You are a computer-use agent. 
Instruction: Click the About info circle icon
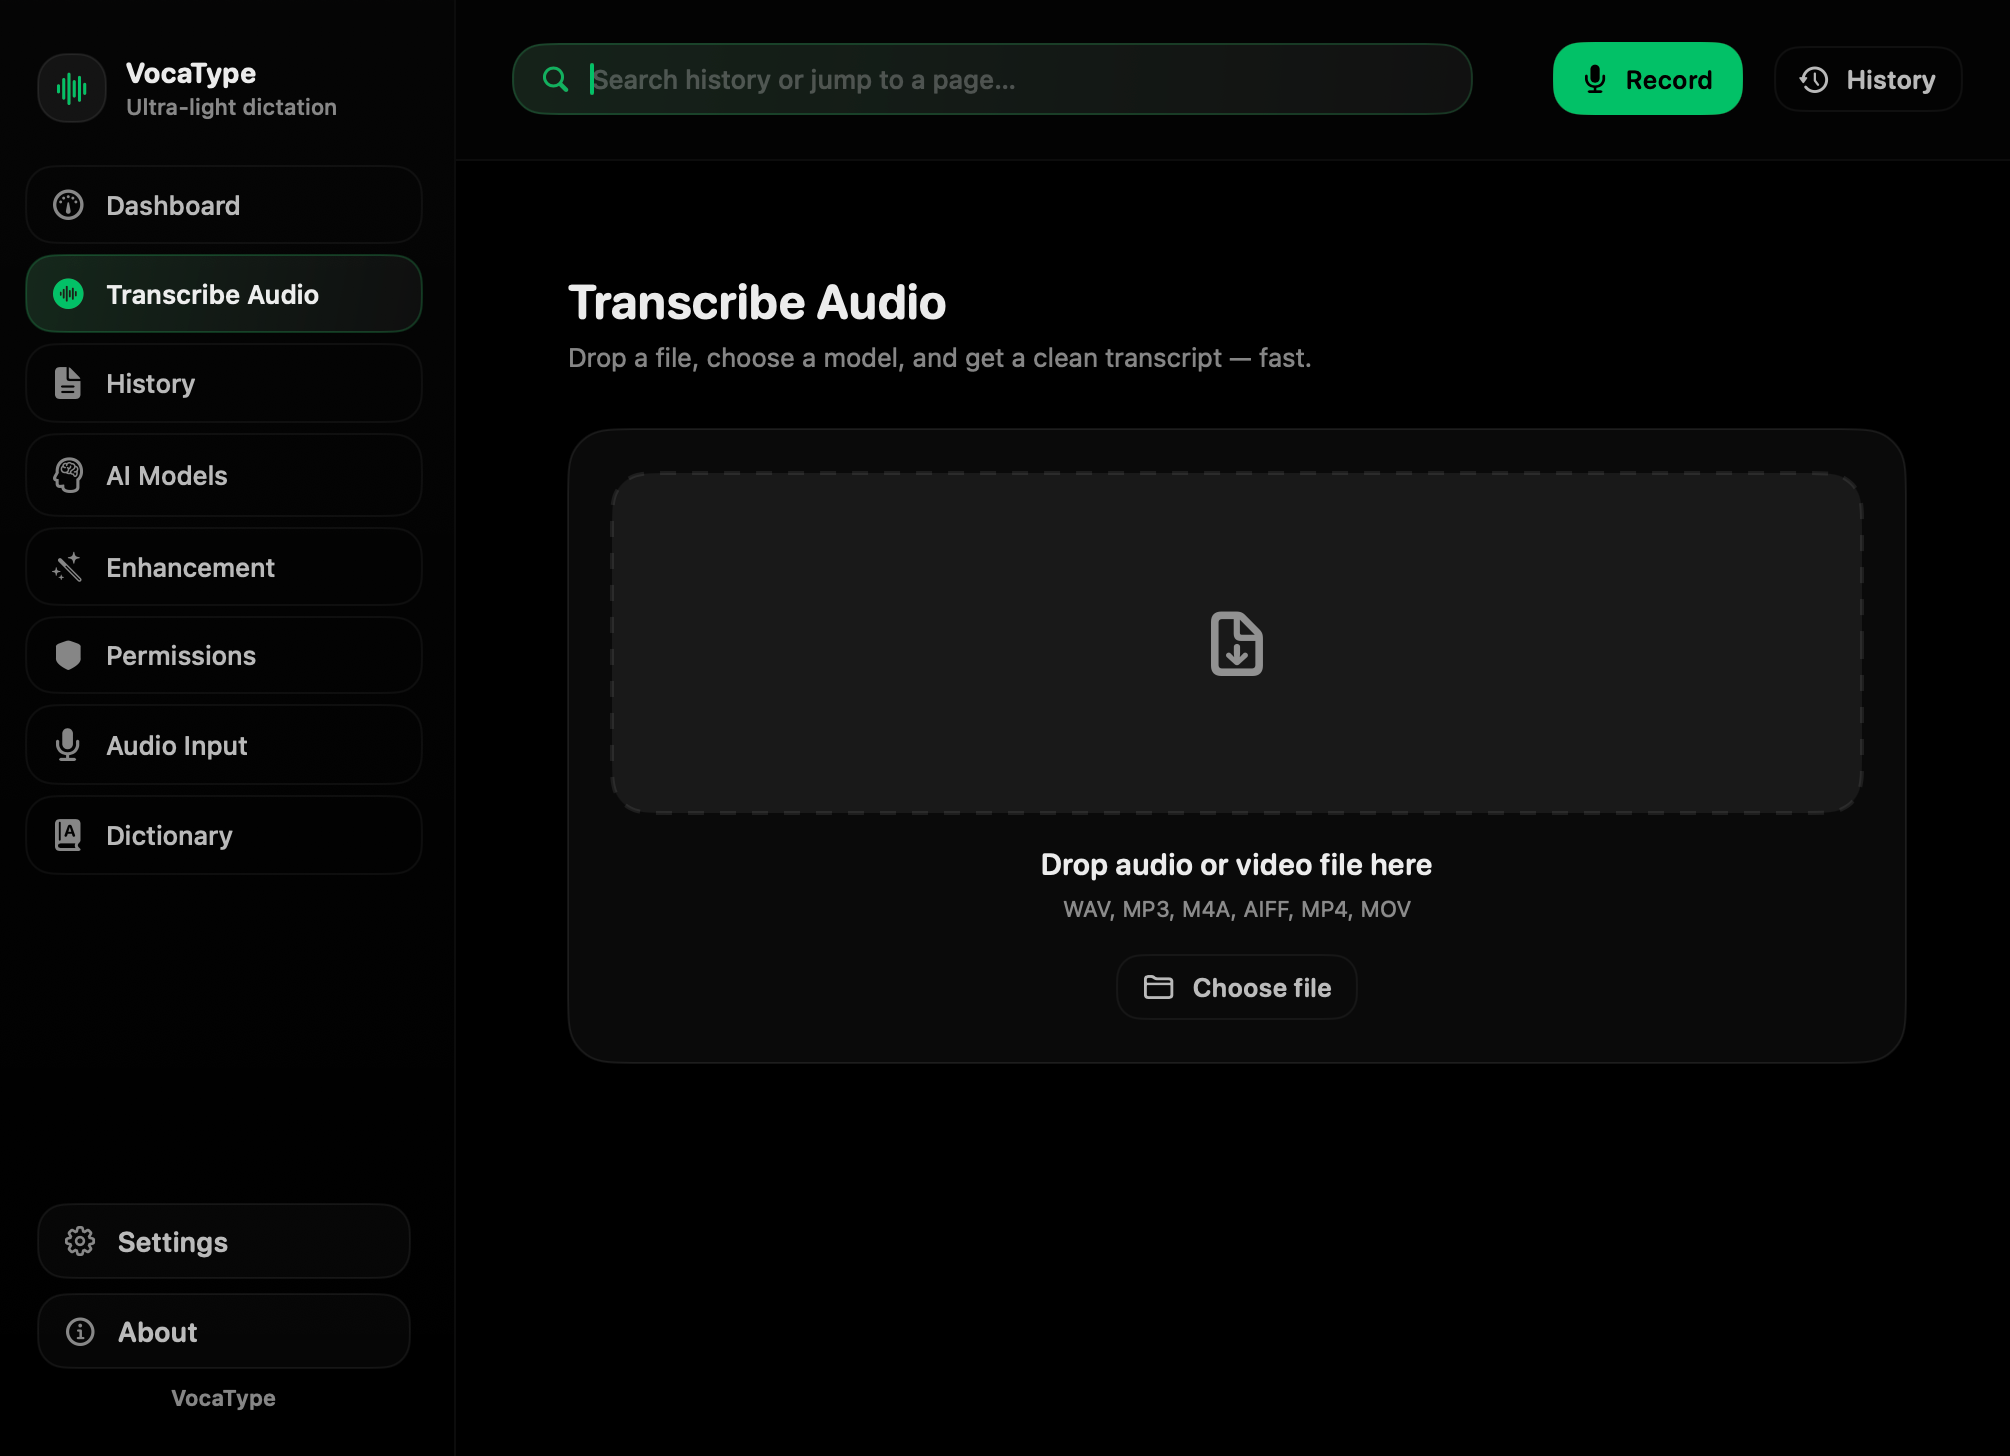coord(80,1331)
